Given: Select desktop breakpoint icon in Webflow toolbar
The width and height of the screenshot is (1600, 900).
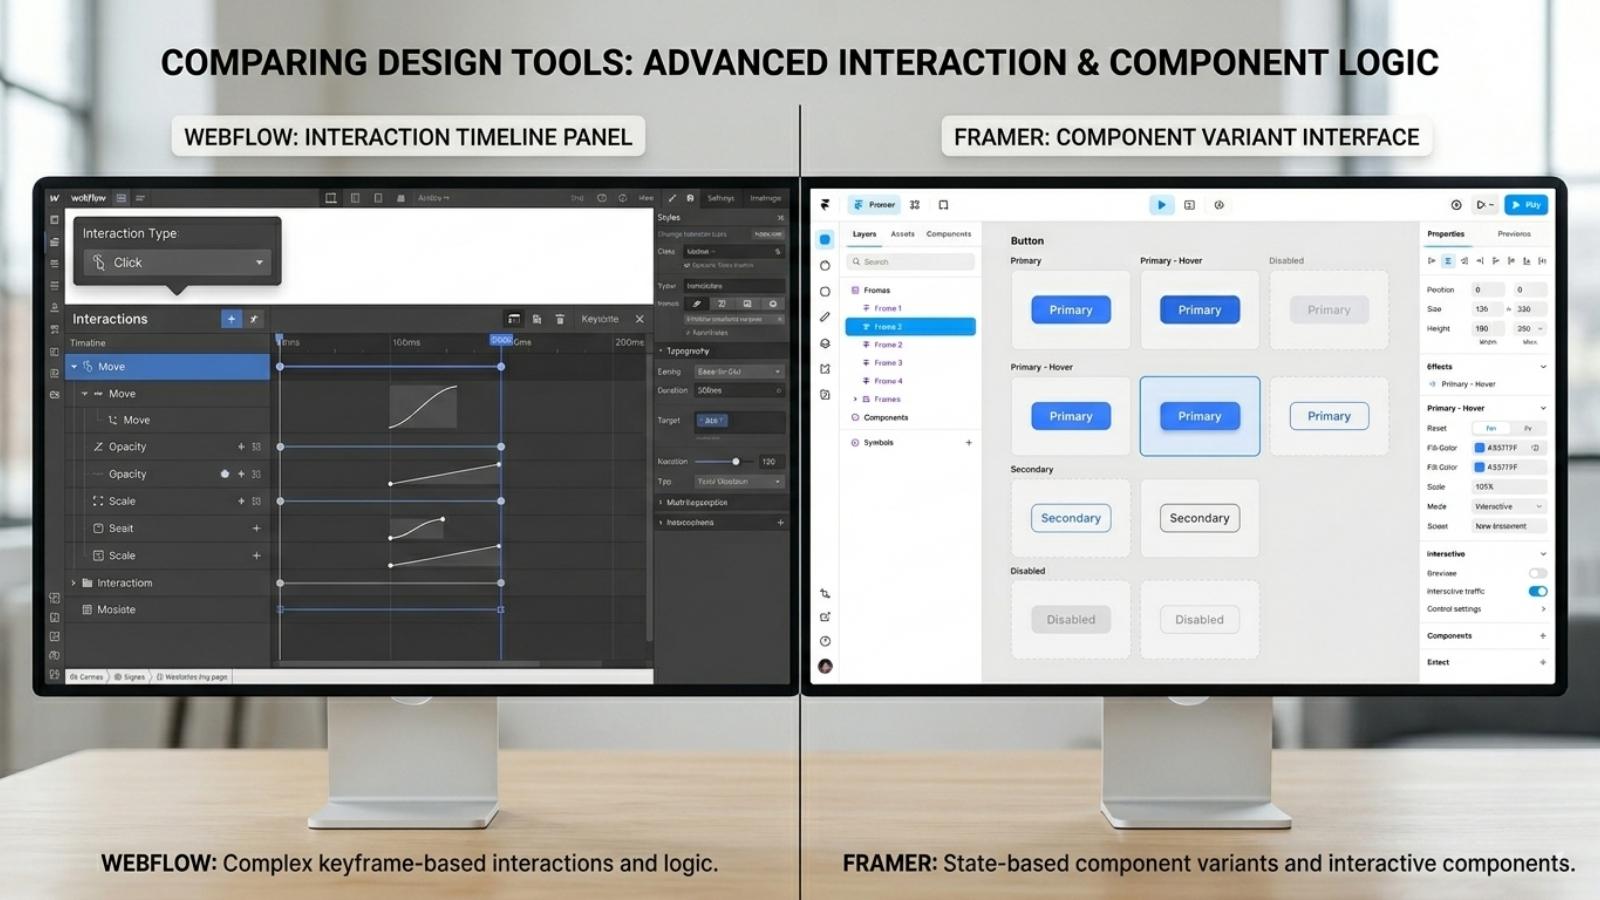Looking at the screenshot, I should pos(331,198).
